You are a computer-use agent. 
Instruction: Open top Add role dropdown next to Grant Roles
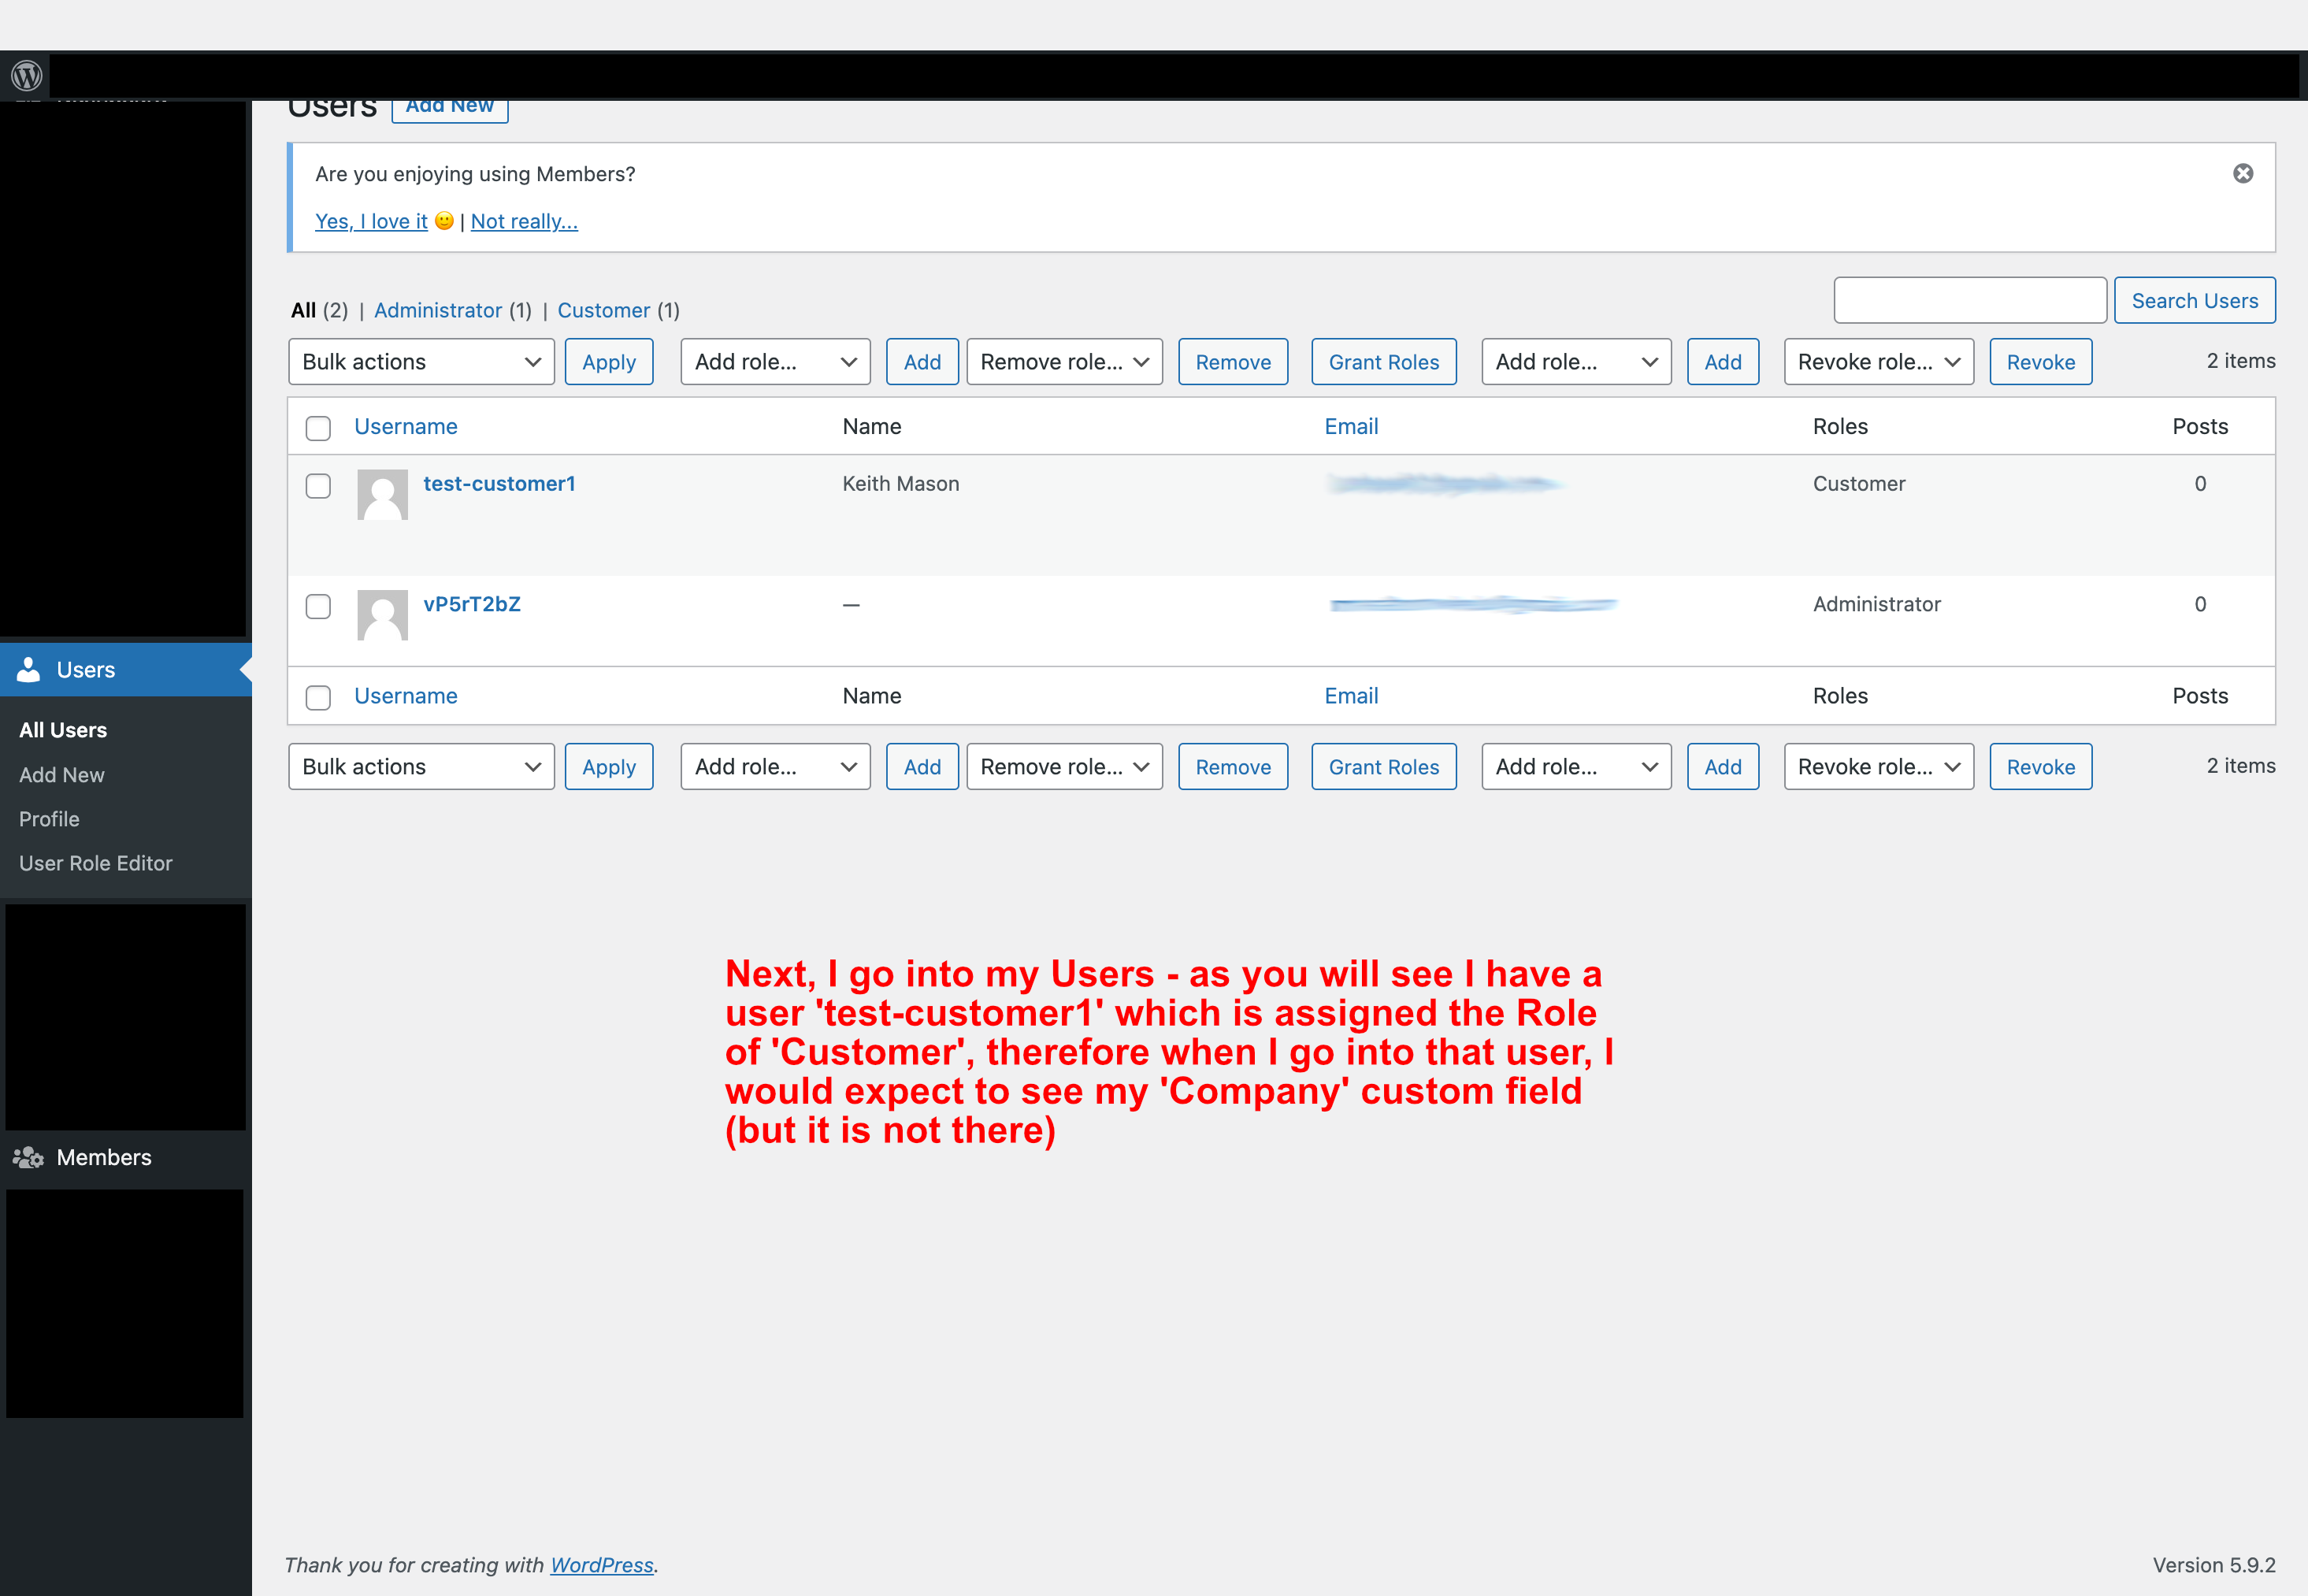pyautogui.click(x=1576, y=362)
